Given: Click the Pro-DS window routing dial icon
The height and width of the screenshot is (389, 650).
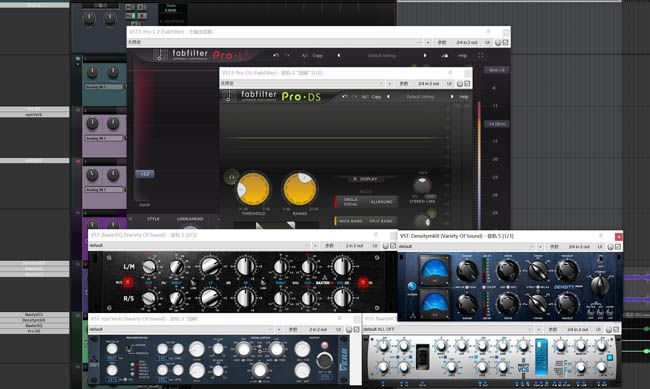Looking at the screenshot, I should pos(459,83).
